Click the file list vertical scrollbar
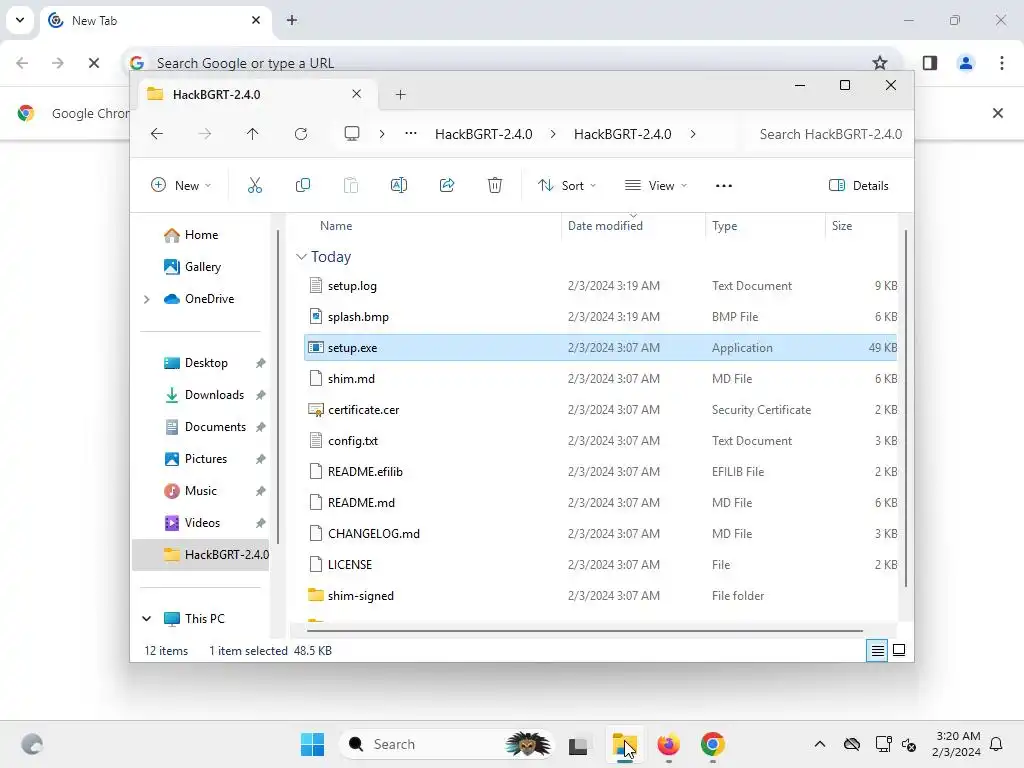 905,408
